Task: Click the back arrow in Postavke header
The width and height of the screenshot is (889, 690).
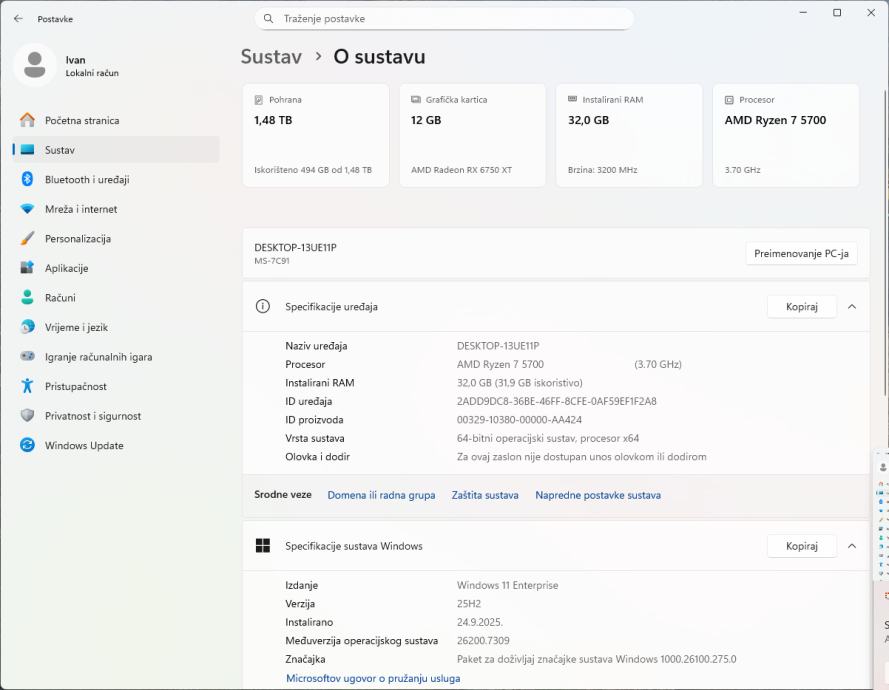Action: 18,19
